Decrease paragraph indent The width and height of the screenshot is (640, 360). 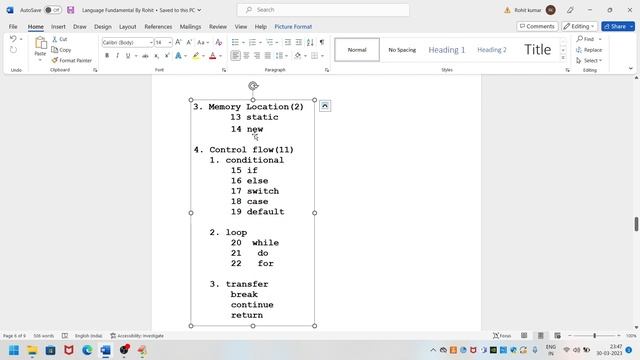coord(288,42)
